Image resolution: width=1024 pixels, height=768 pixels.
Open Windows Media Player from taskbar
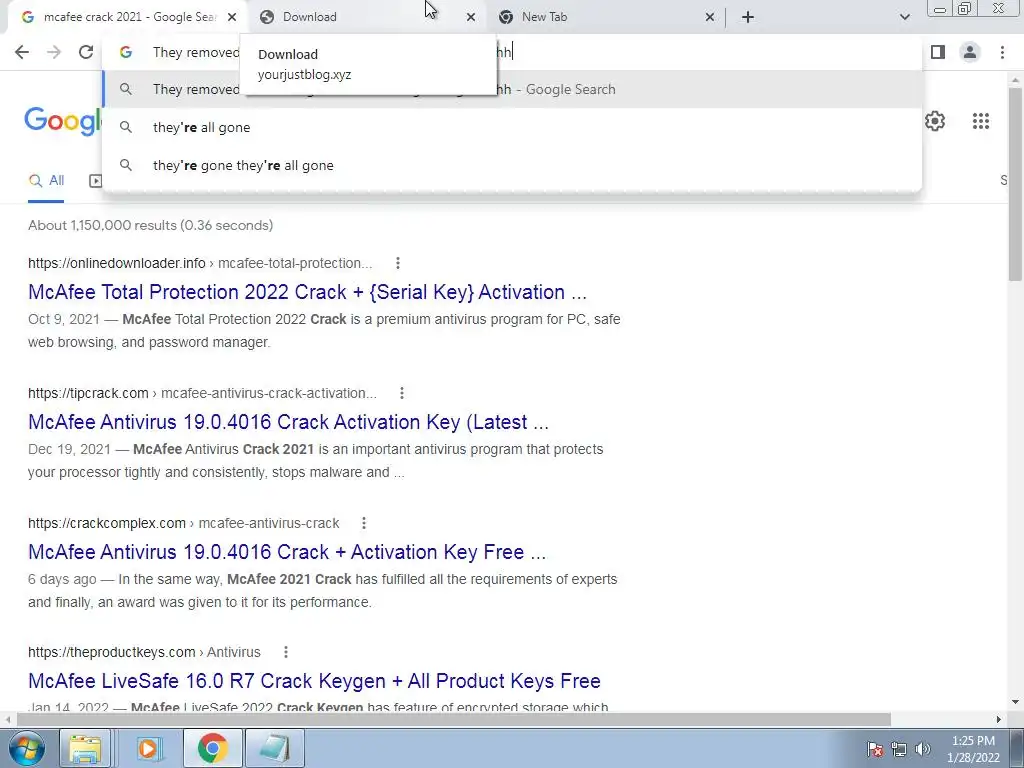(x=148, y=748)
